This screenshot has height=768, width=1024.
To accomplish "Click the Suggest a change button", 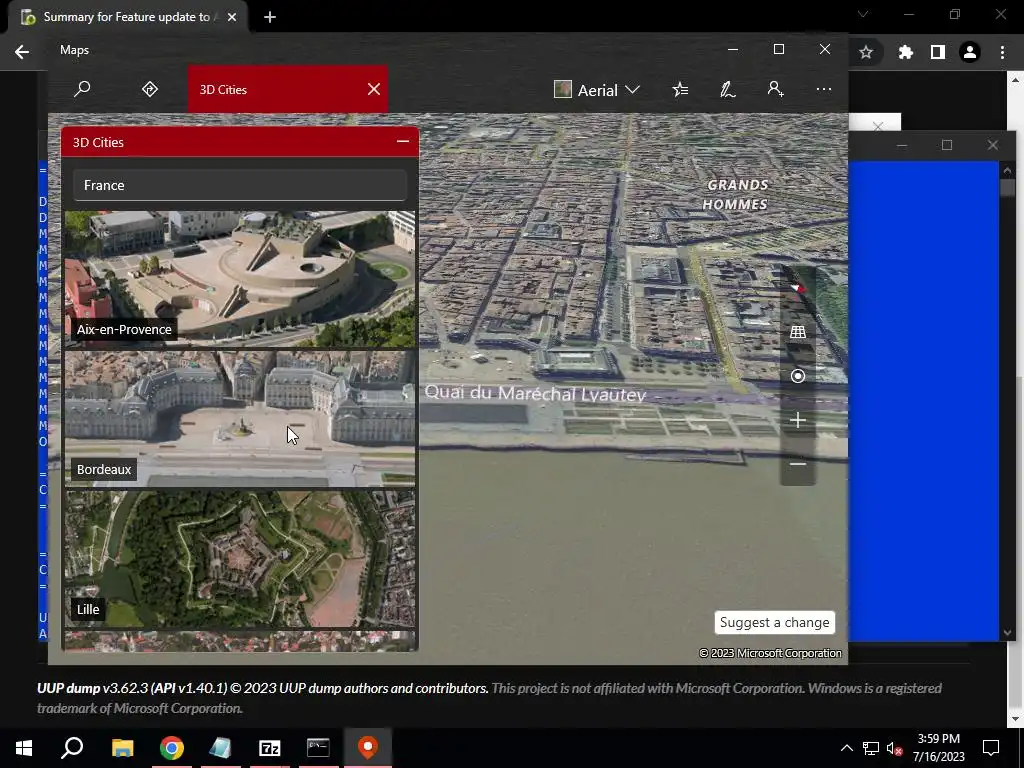I will pos(775,622).
